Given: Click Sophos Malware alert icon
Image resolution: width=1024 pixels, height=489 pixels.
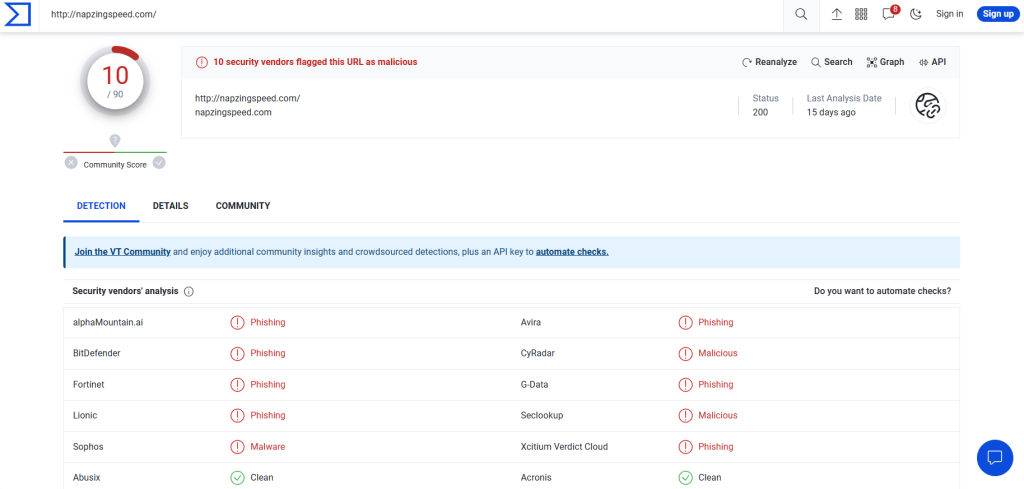Looking at the screenshot, I should click(237, 447).
